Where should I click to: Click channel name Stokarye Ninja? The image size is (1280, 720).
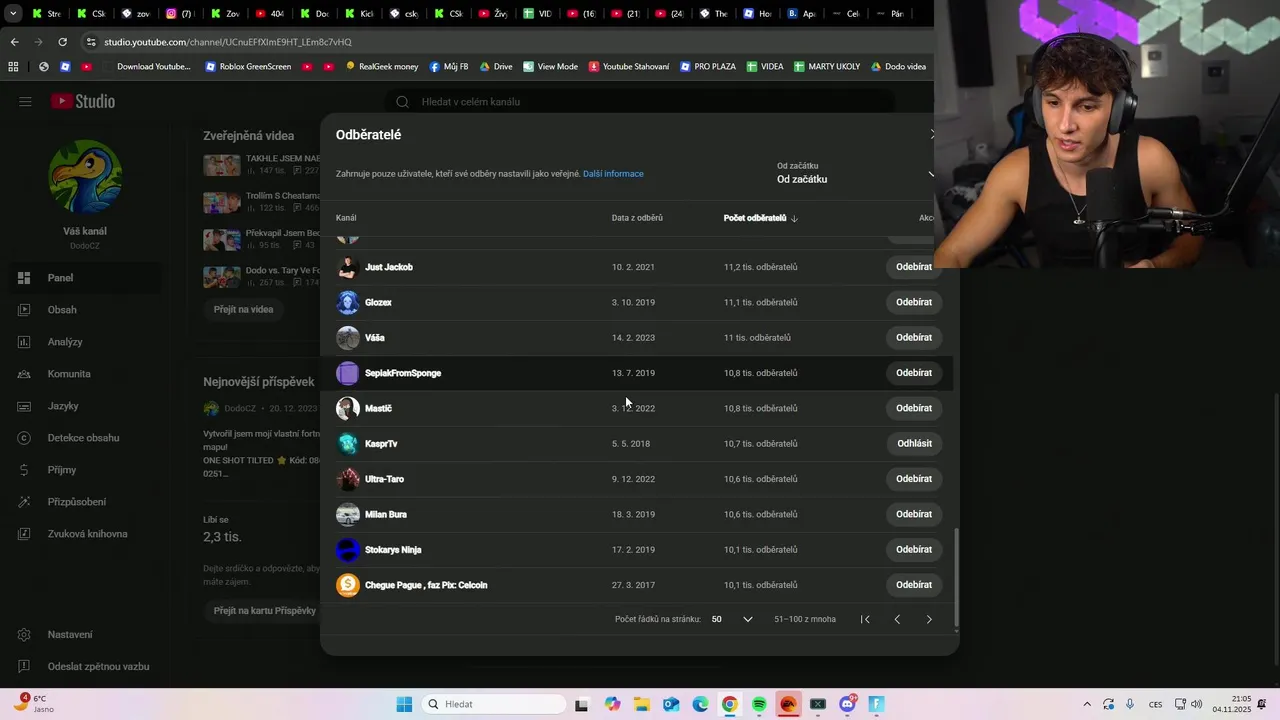[393, 550]
